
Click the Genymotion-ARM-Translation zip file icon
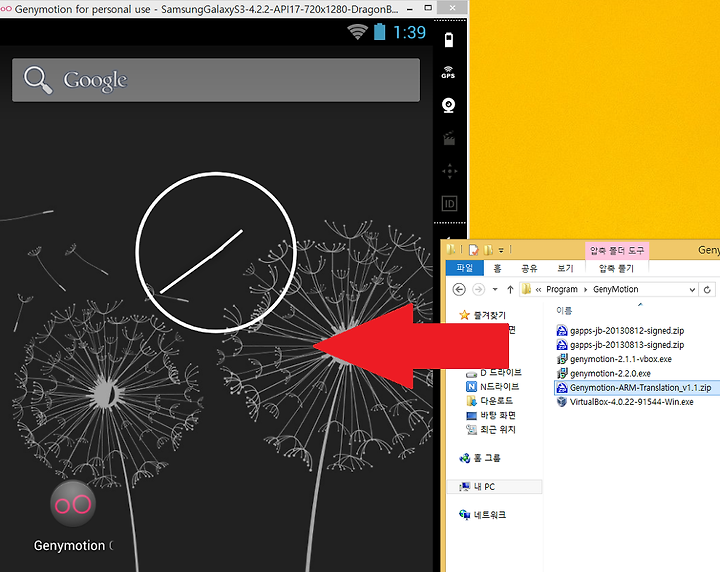click(x=562, y=387)
